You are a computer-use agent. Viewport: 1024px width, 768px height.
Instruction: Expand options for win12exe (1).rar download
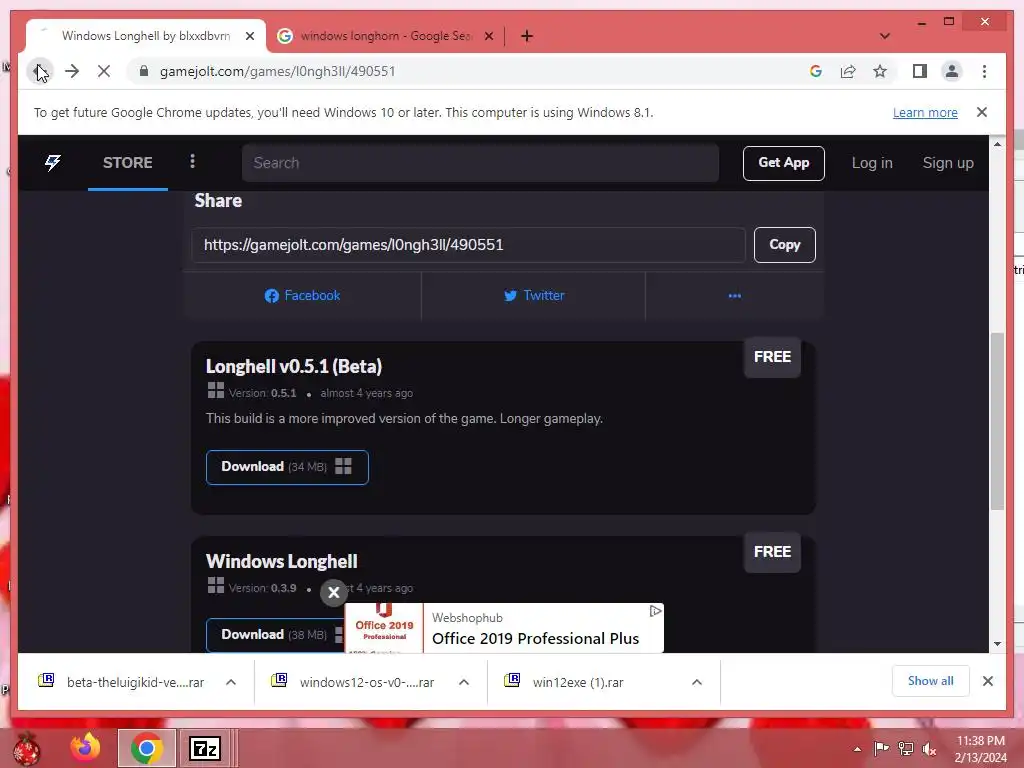coord(697,682)
